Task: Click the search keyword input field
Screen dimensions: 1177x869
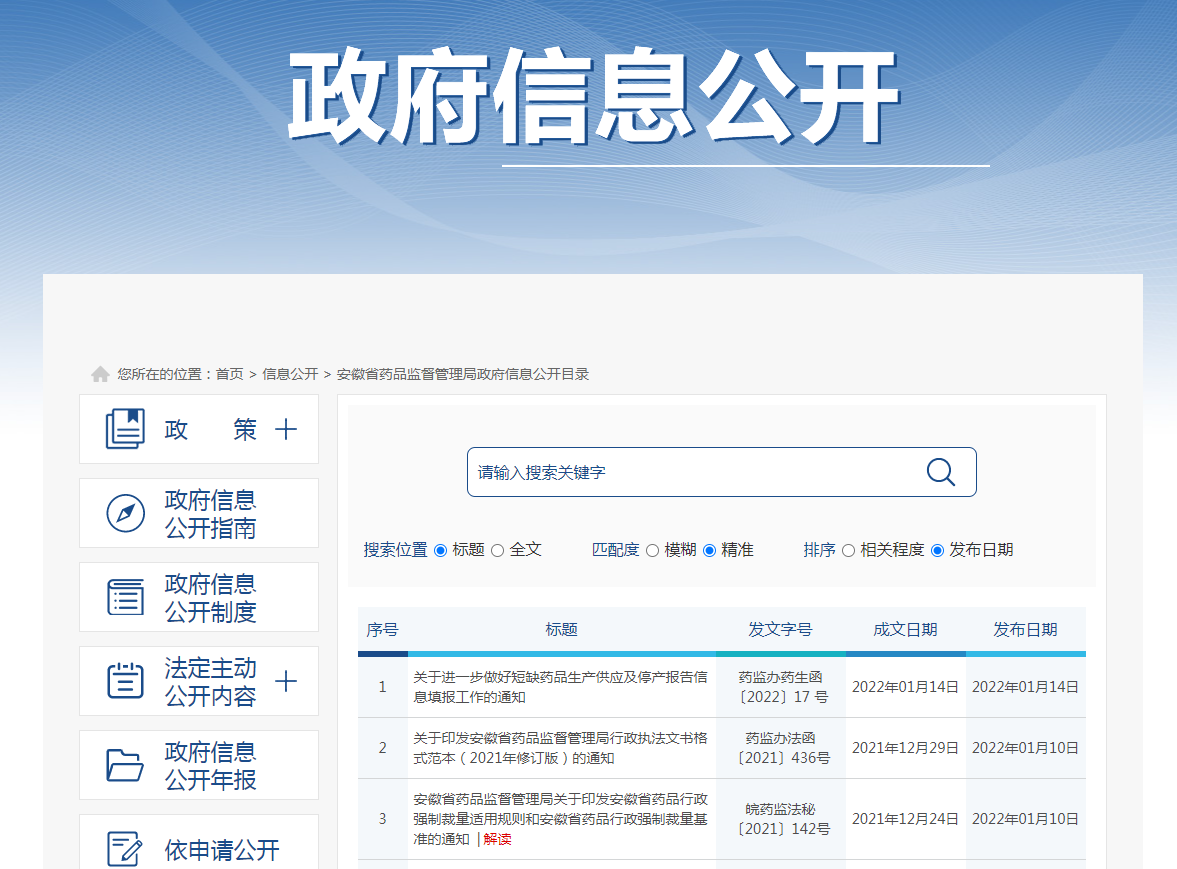Action: tap(690, 472)
